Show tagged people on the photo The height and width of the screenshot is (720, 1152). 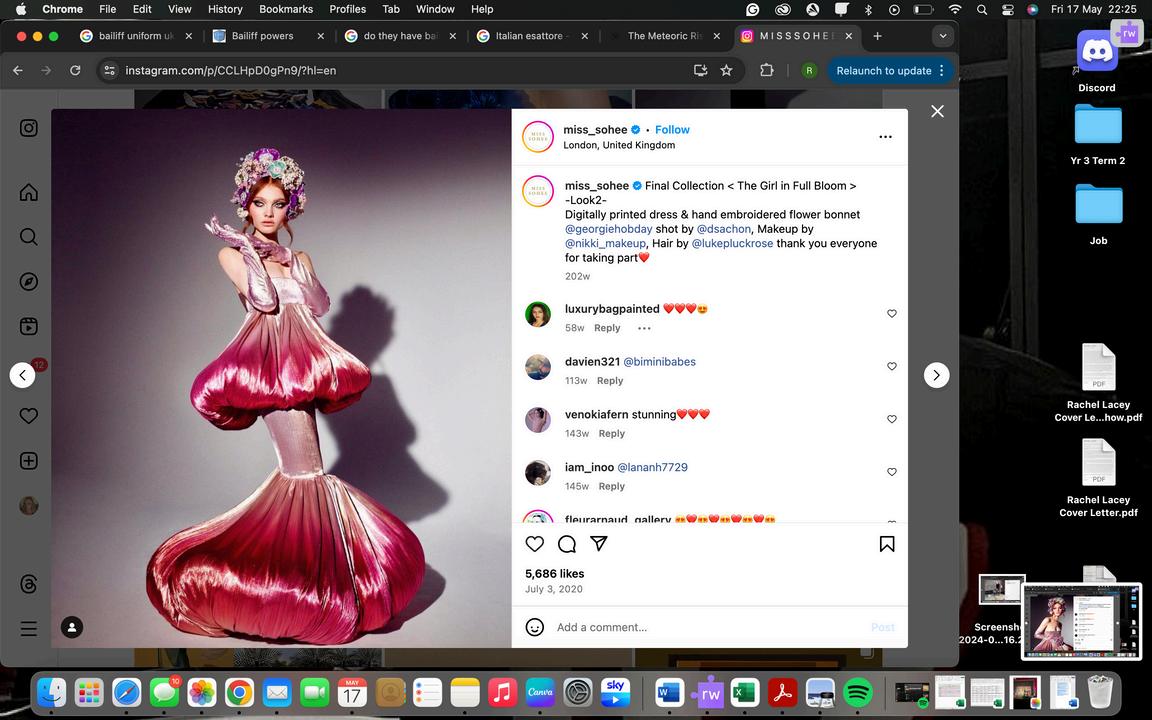pos(72,627)
